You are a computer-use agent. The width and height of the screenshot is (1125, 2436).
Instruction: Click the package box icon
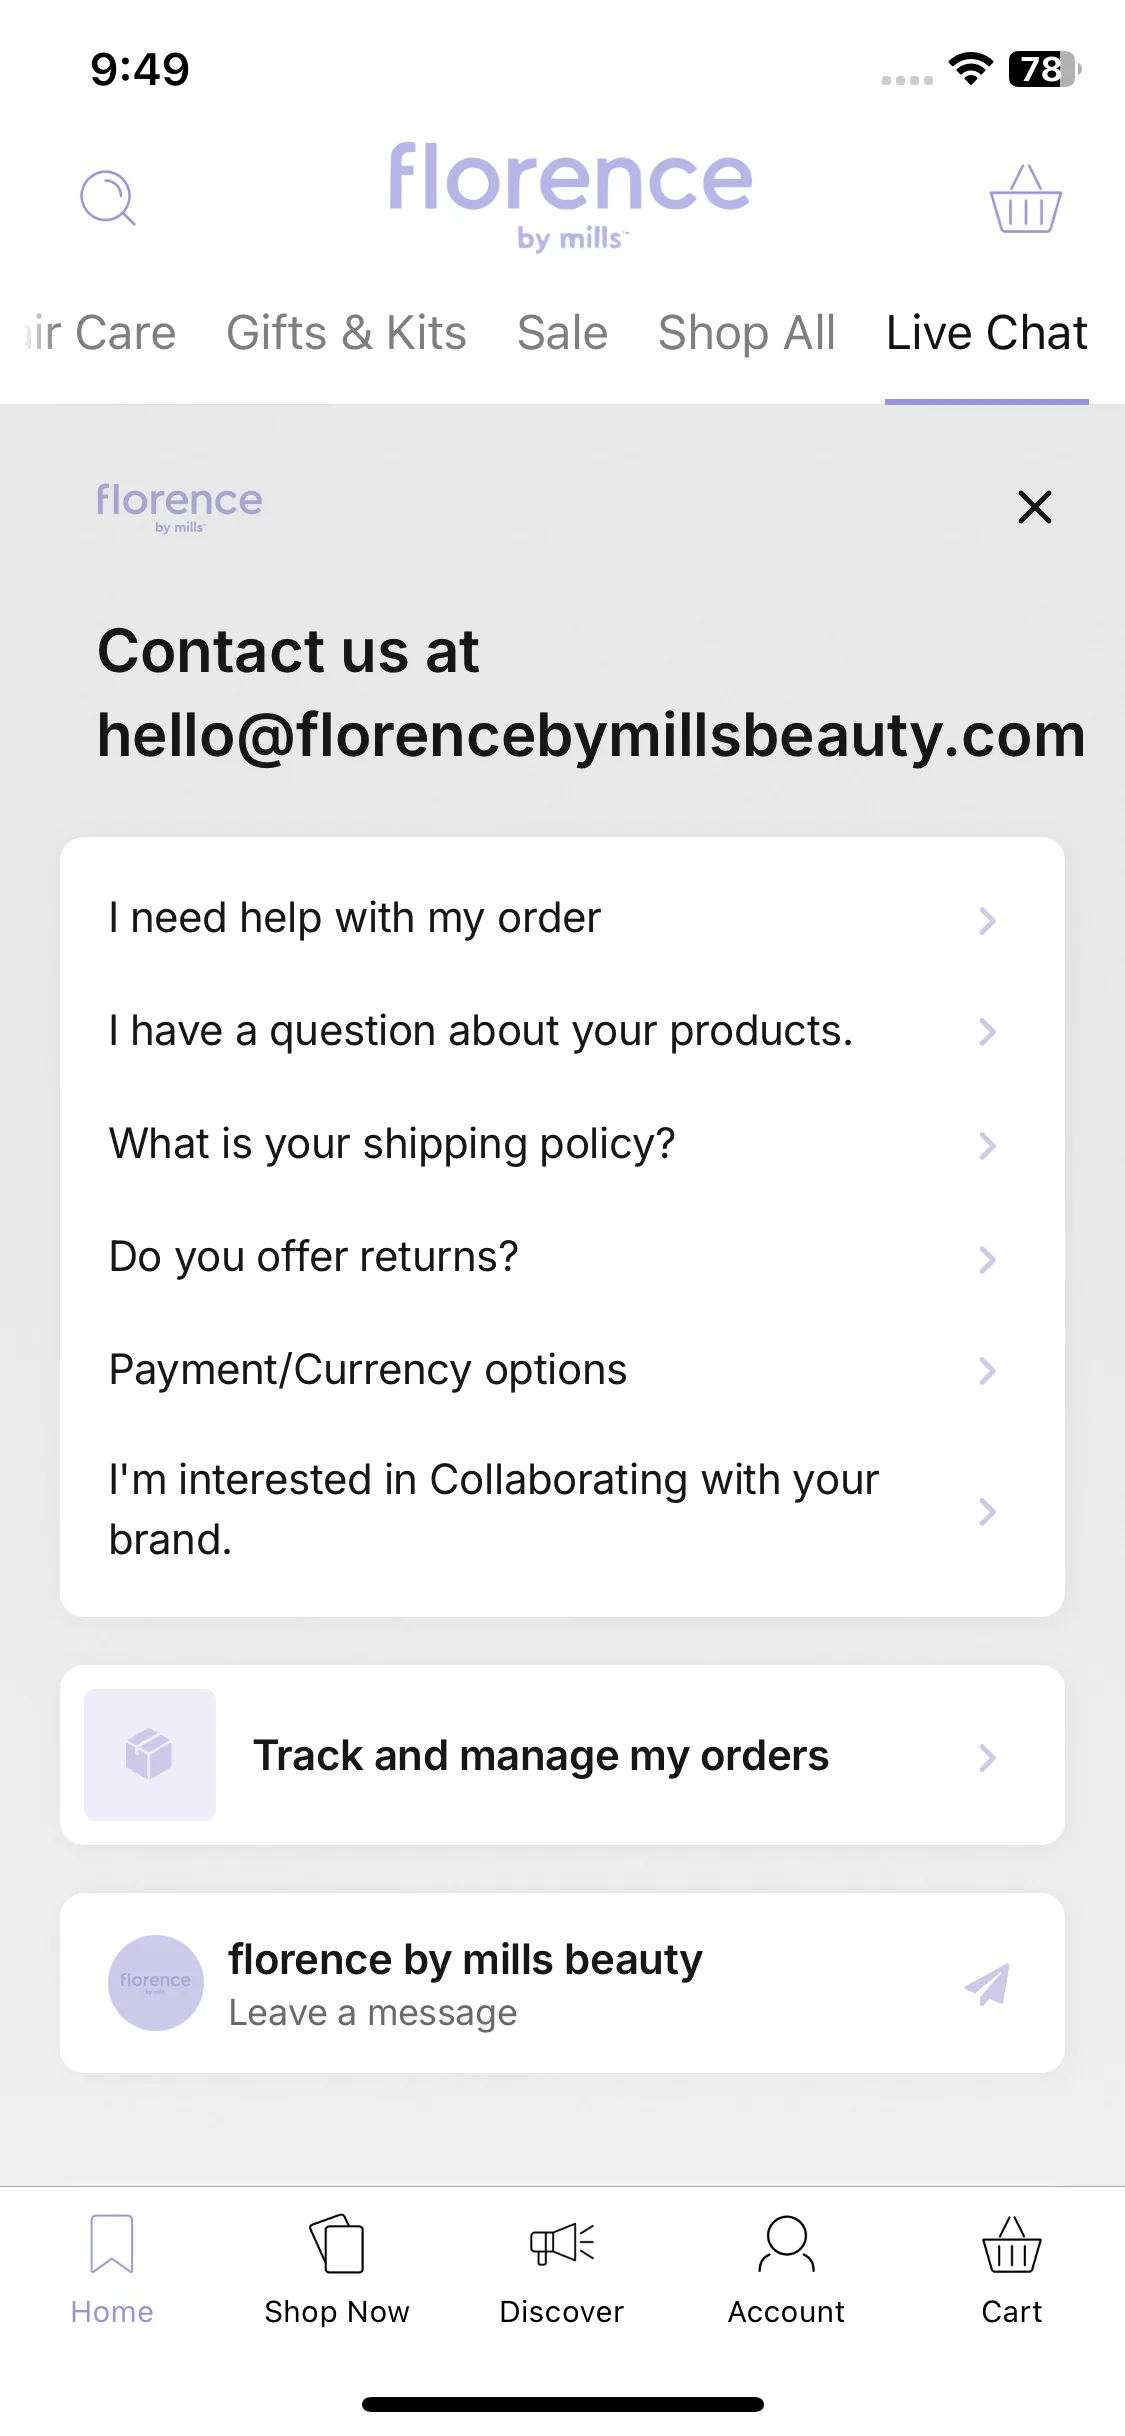click(x=150, y=1755)
